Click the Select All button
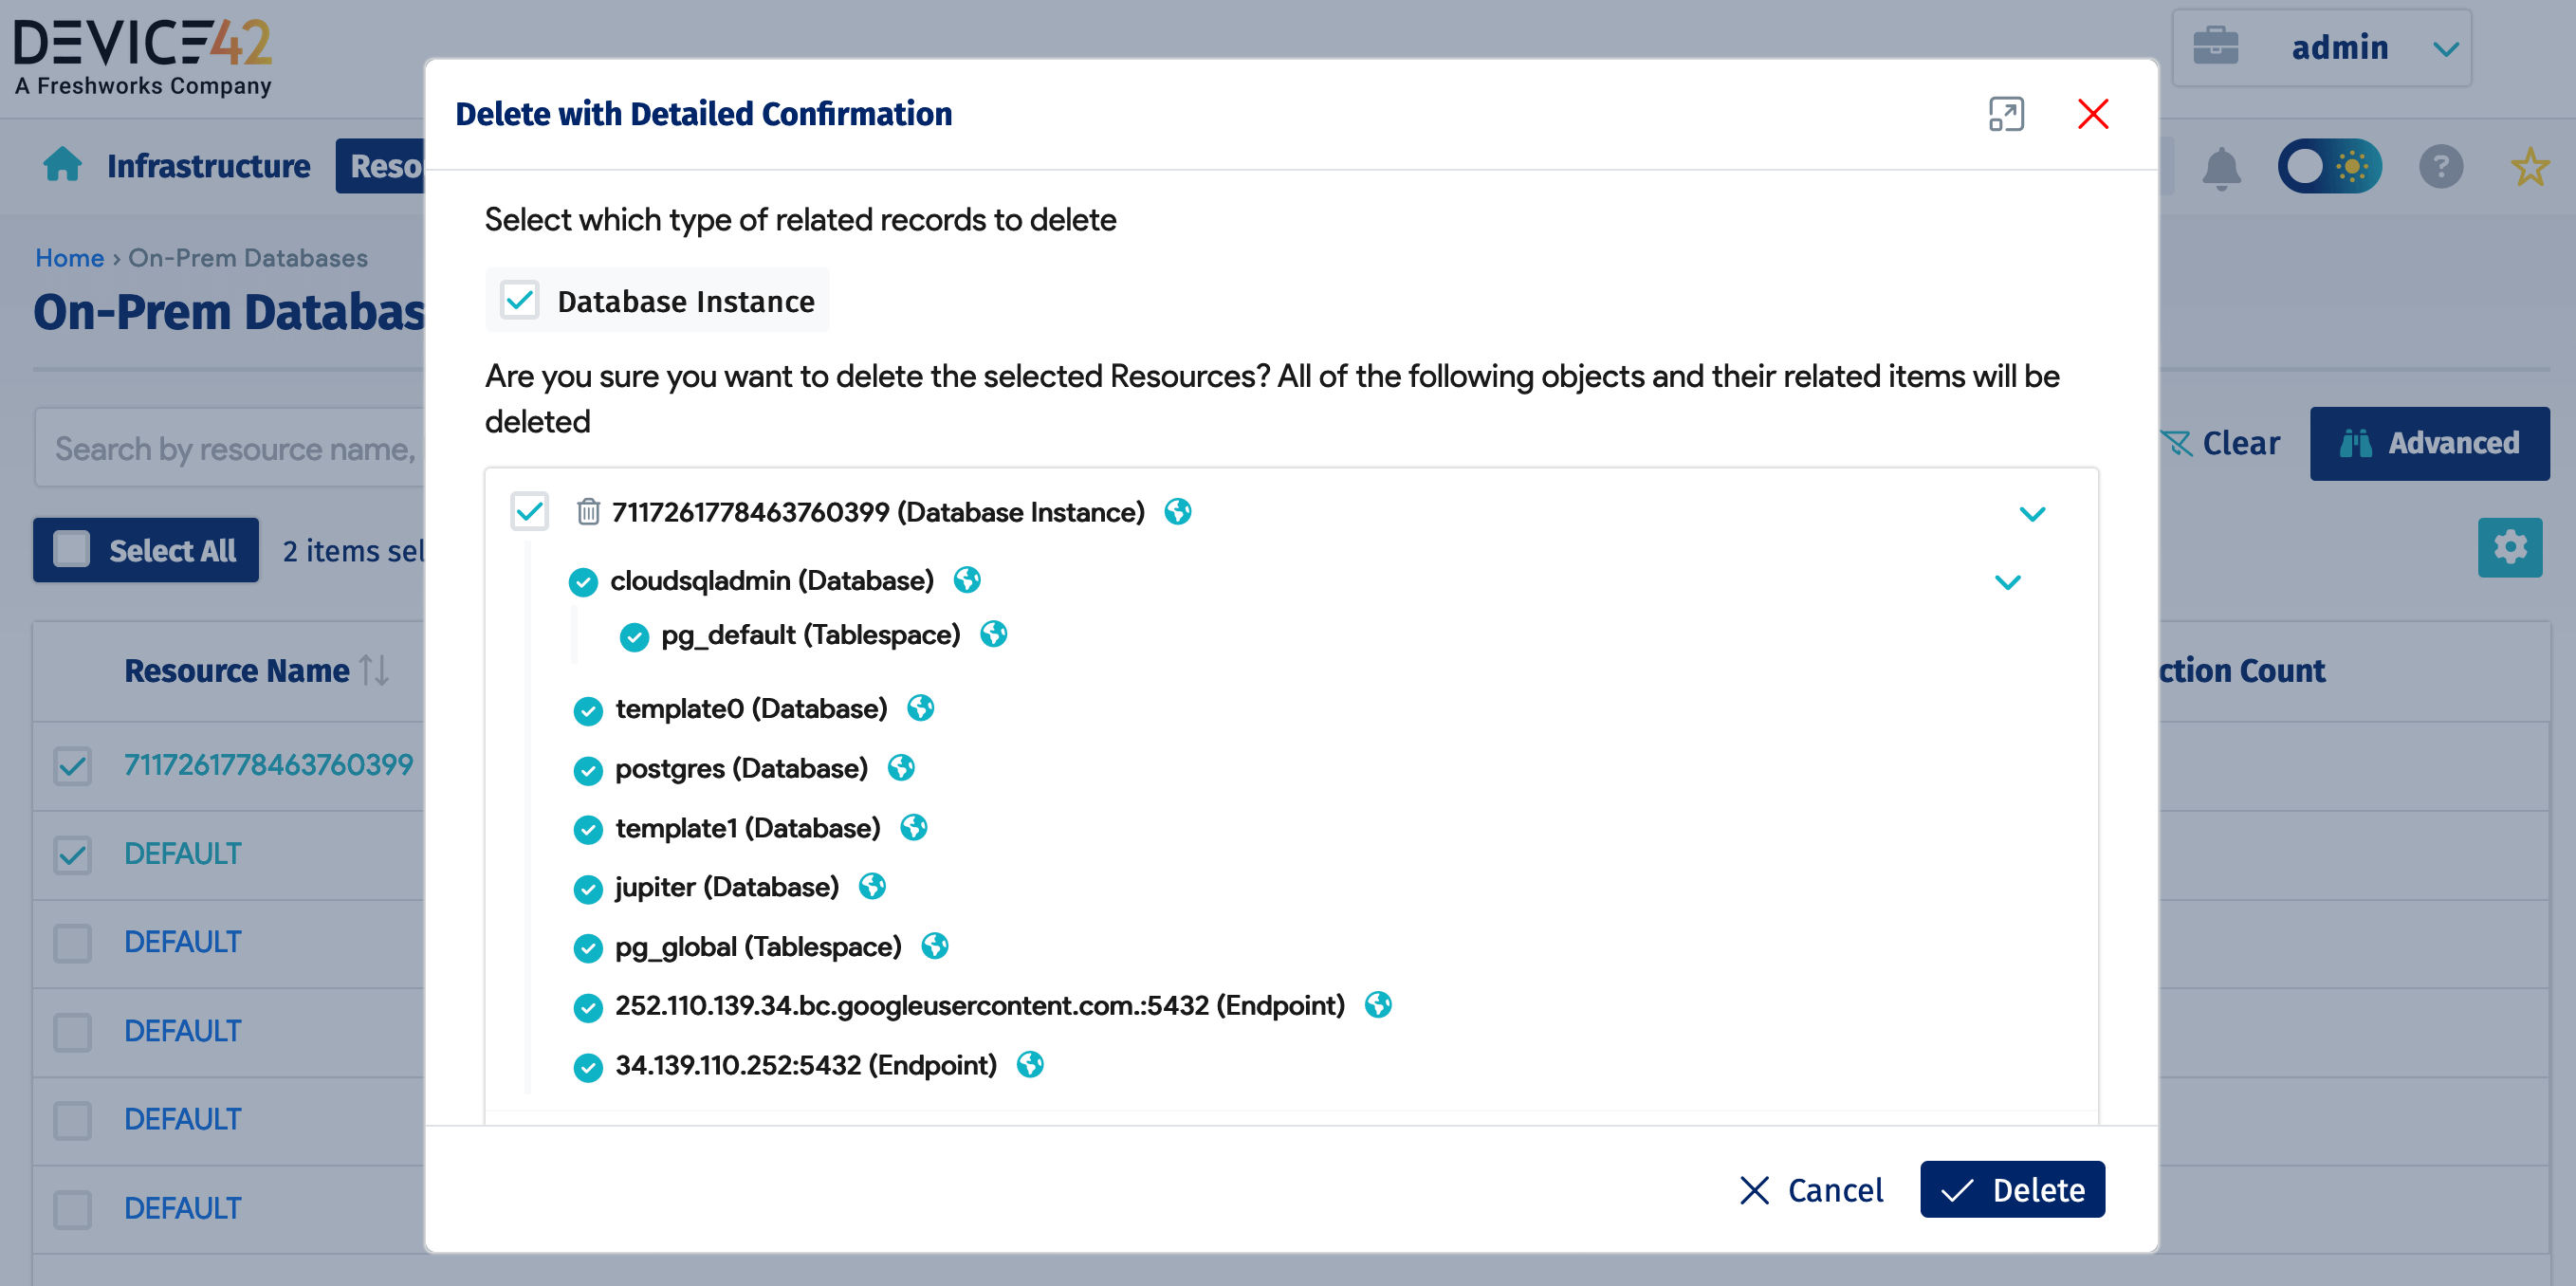Viewport: 2576px width, 1286px height. pyautogui.click(x=145, y=550)
